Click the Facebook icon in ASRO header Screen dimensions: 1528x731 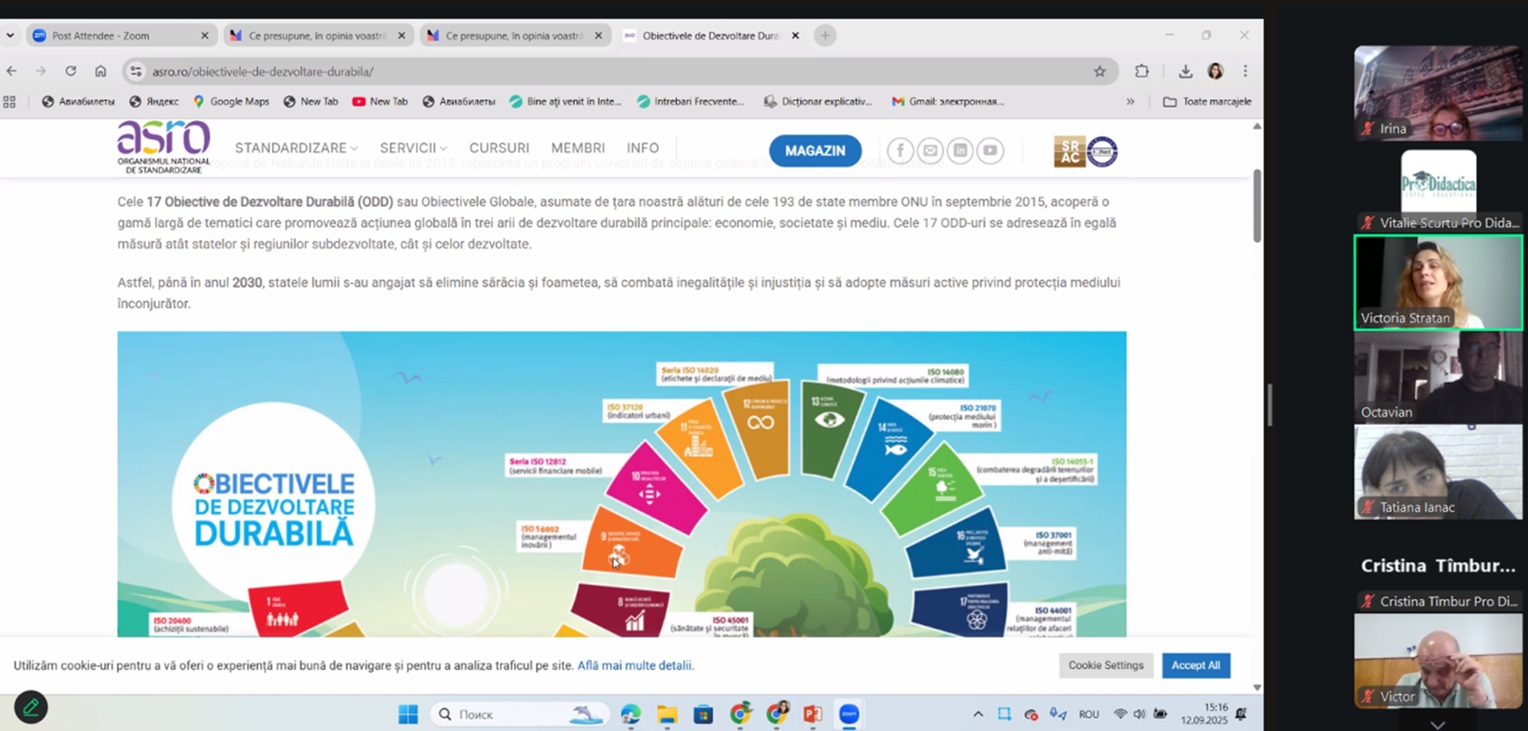tap(900, 151)
